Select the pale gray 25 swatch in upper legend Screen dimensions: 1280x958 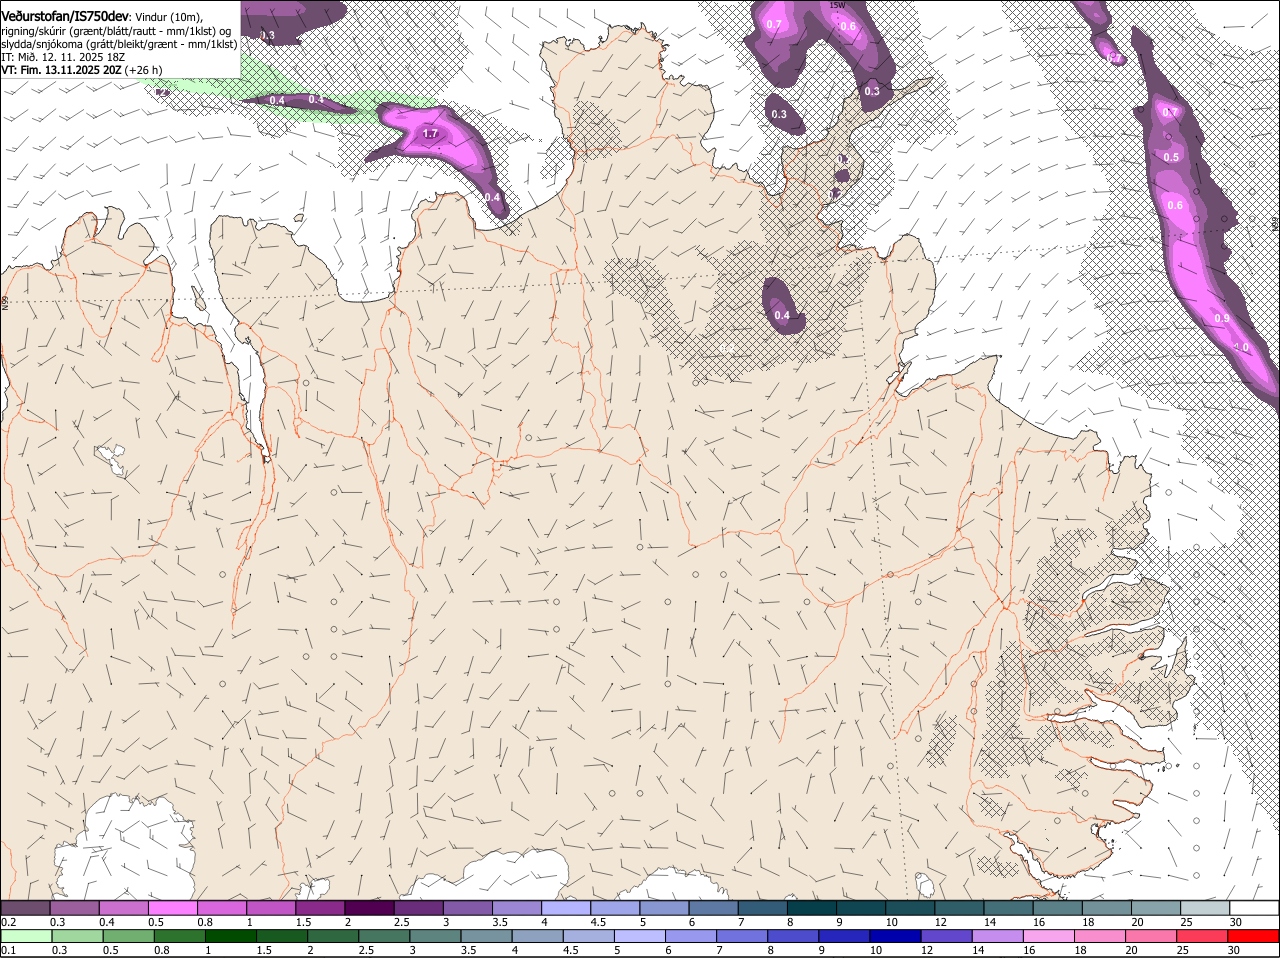point(1205,907)
